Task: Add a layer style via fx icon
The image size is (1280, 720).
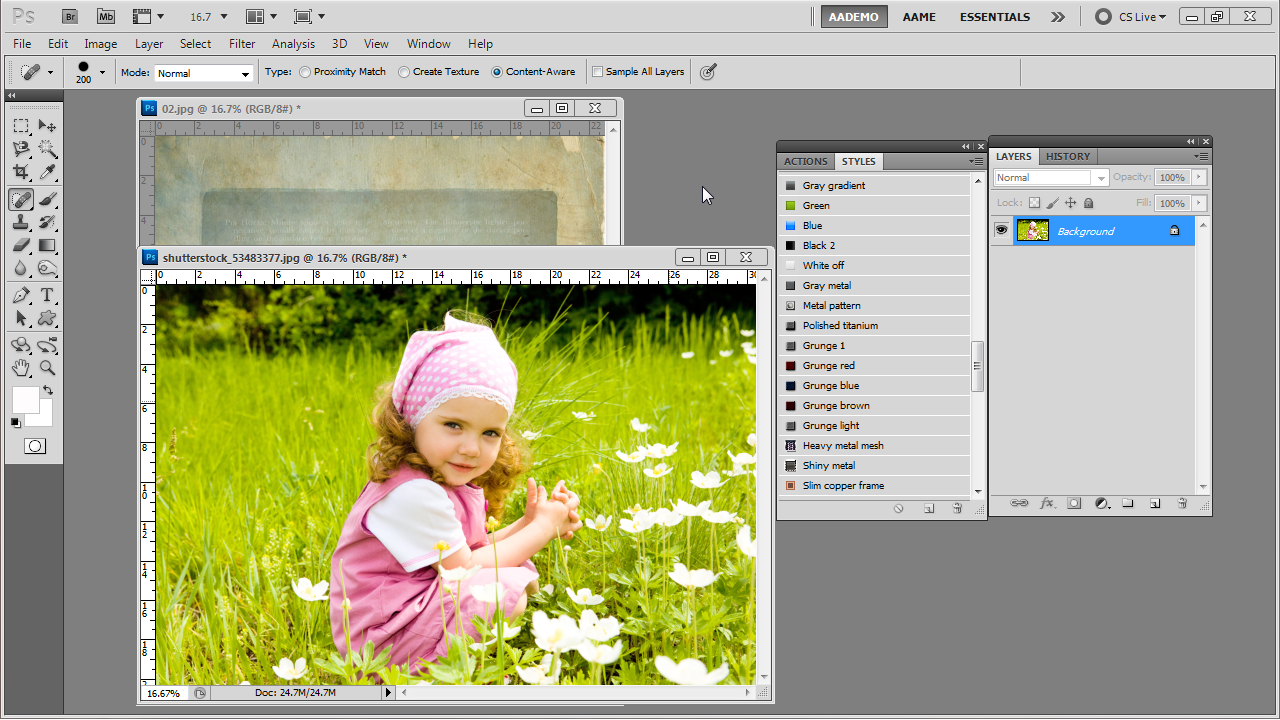Action: click(1047, 503)
